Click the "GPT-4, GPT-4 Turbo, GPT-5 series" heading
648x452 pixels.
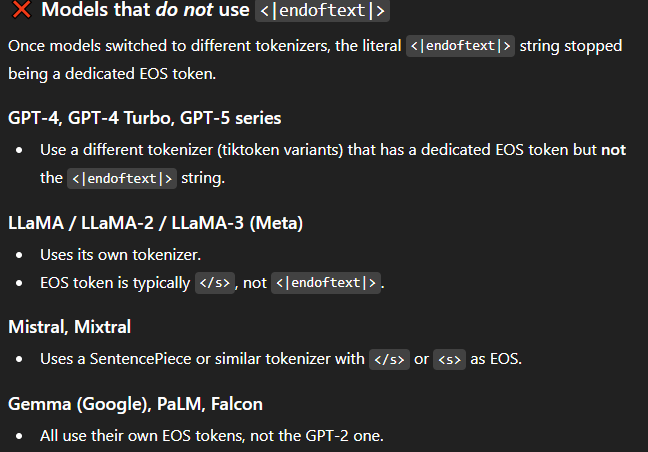pos(145,118)
